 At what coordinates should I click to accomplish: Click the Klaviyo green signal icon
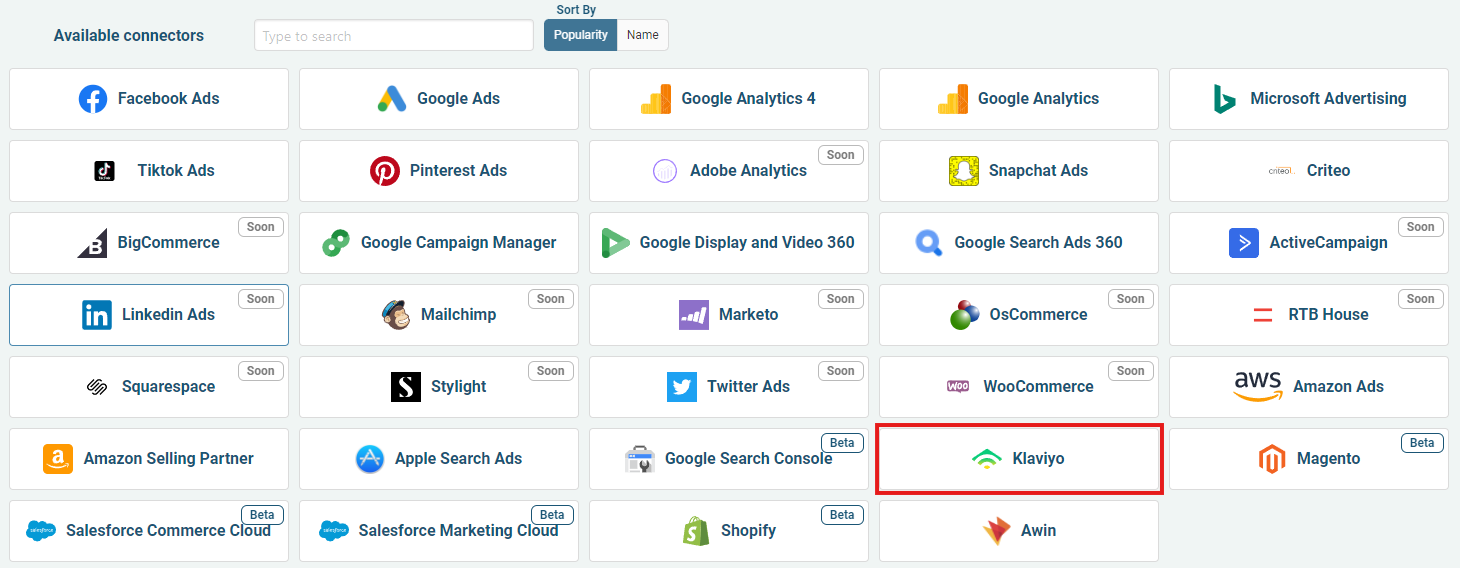click(986, 459)
